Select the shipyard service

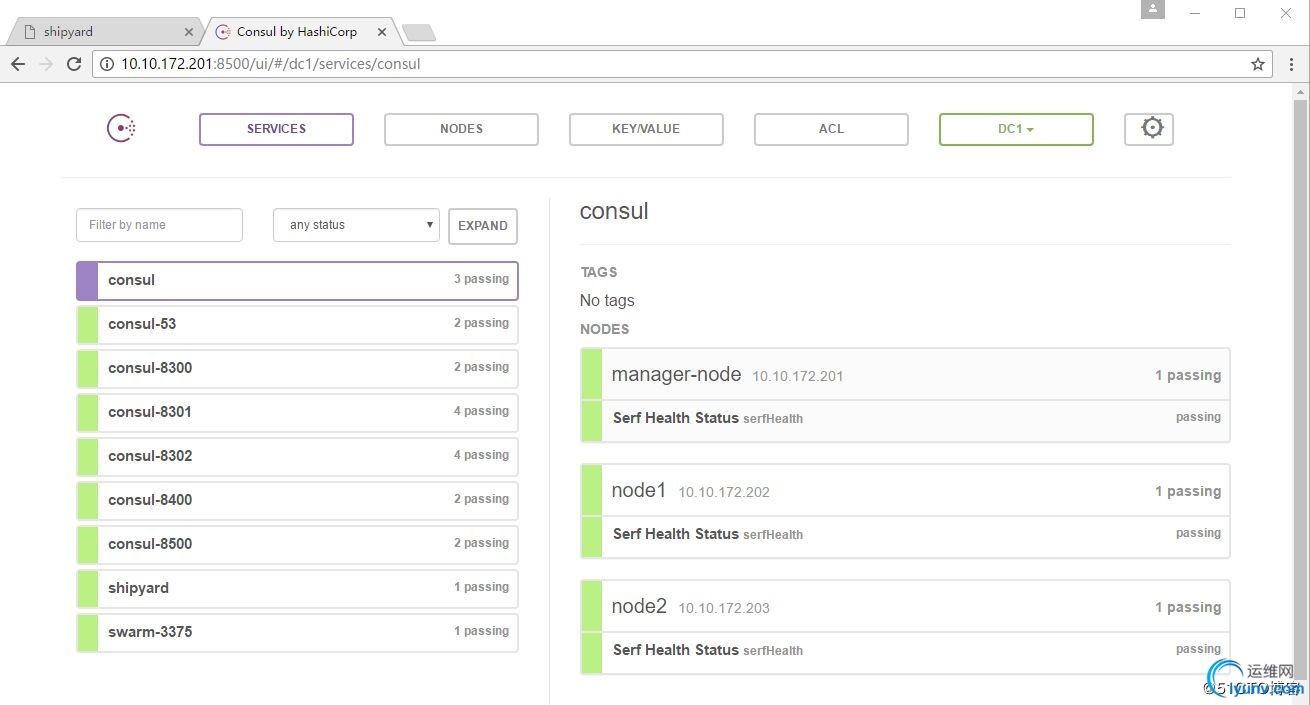click(297, 588)
